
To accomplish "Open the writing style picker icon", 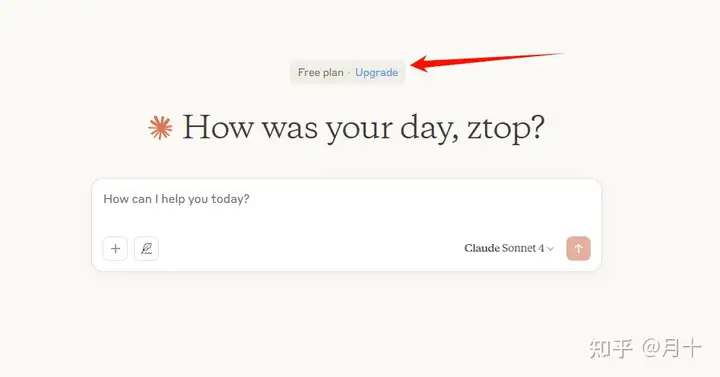I will (146, 248).
